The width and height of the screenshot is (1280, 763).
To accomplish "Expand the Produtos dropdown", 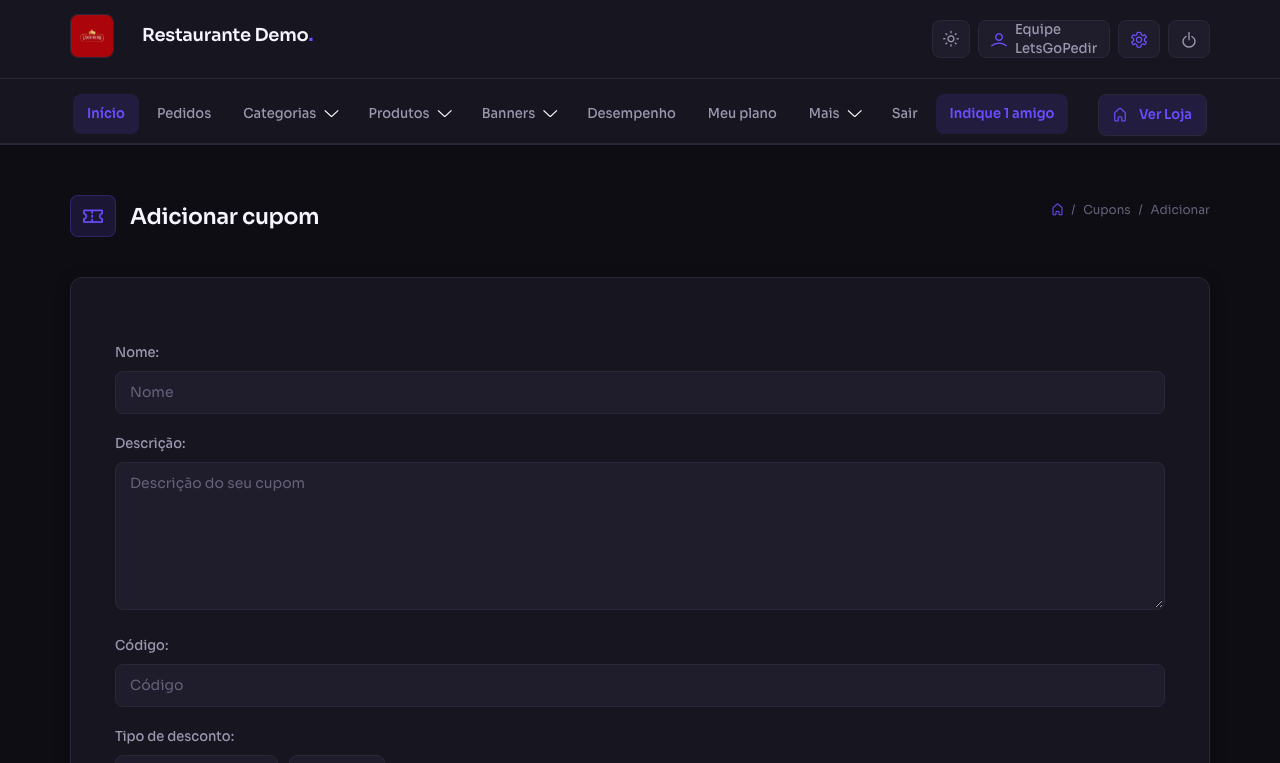I will point(410,114).
